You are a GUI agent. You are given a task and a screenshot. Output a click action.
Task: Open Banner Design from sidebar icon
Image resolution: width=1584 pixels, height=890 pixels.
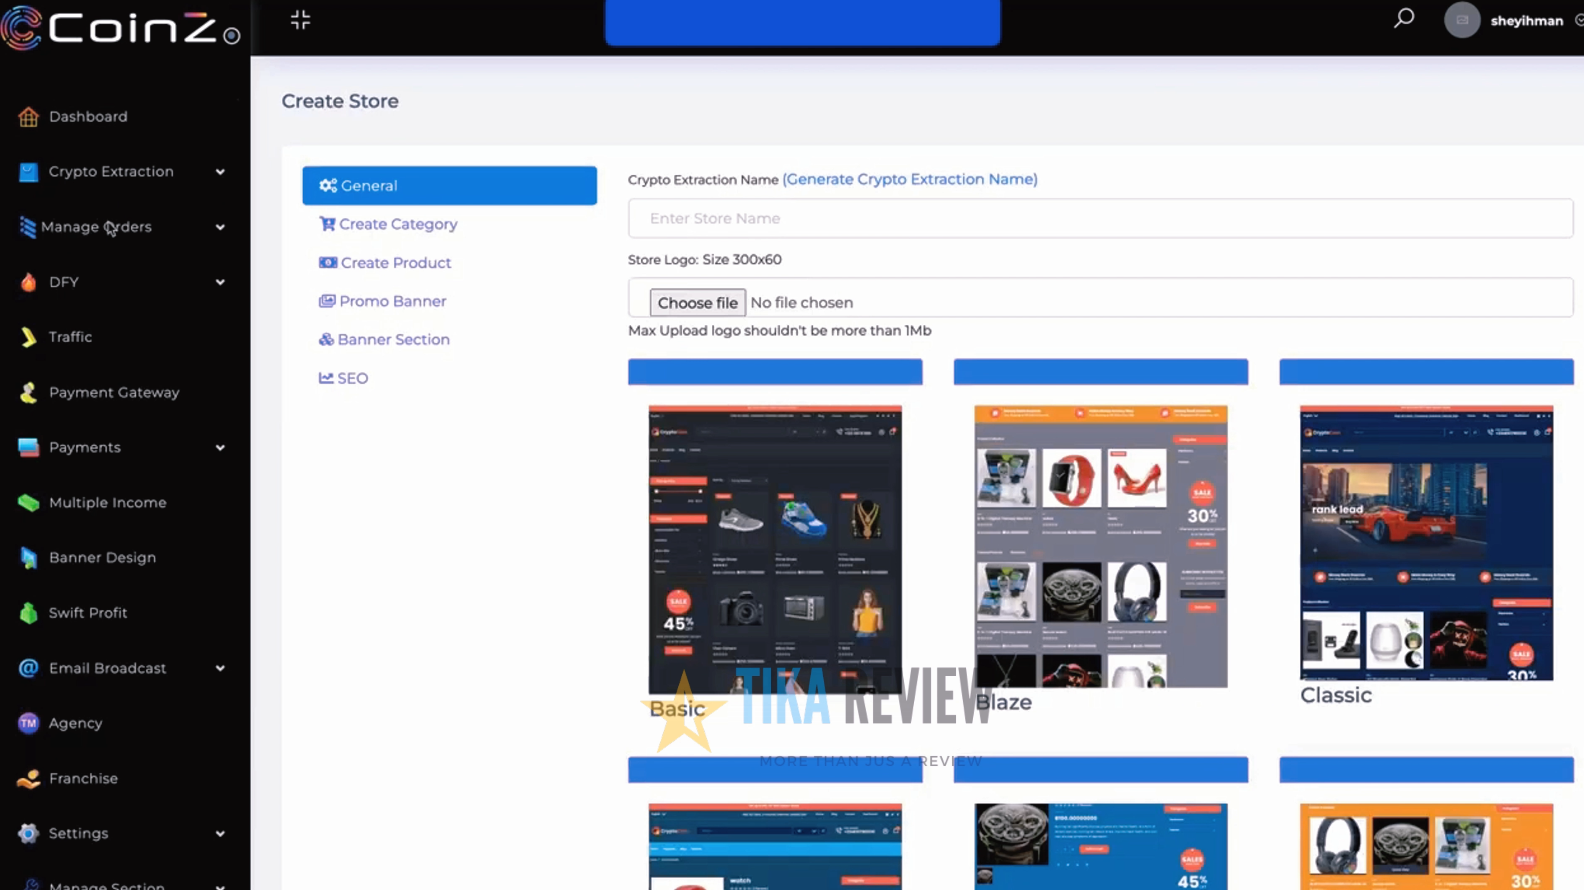(x=28, y=558)
